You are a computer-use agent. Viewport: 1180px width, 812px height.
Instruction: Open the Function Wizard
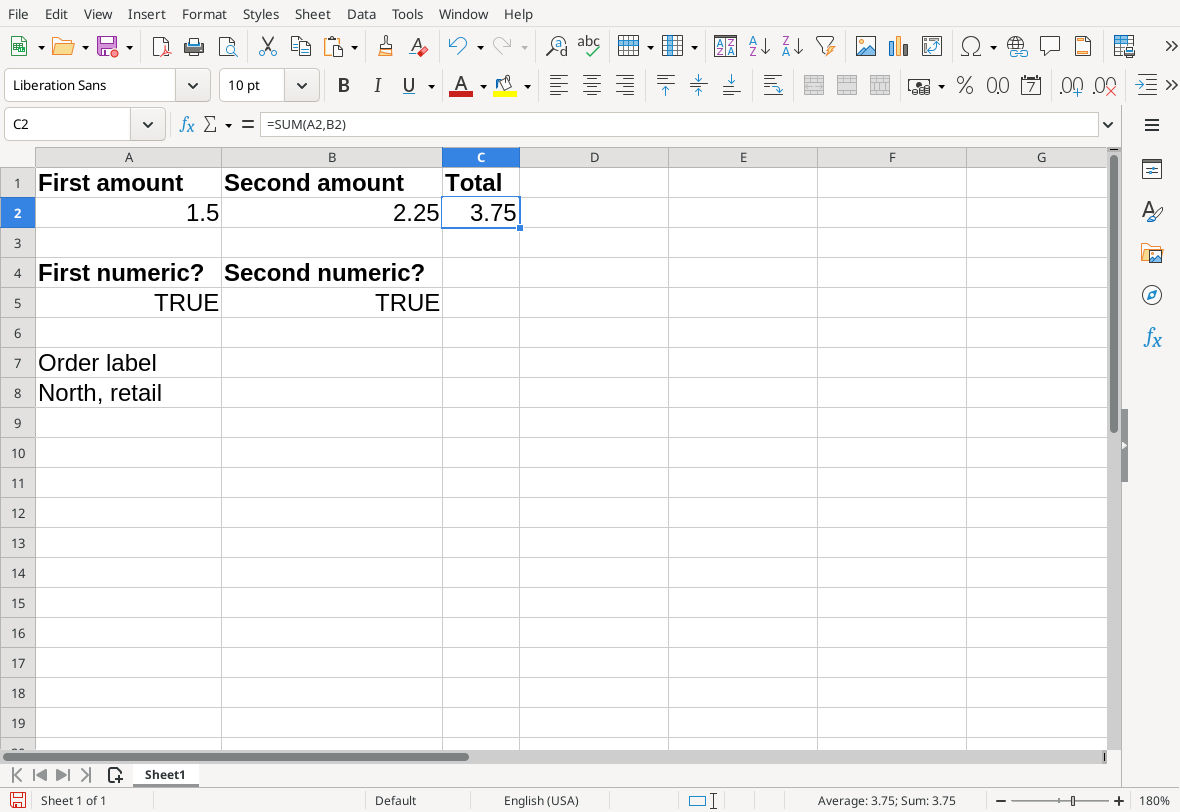187,124
